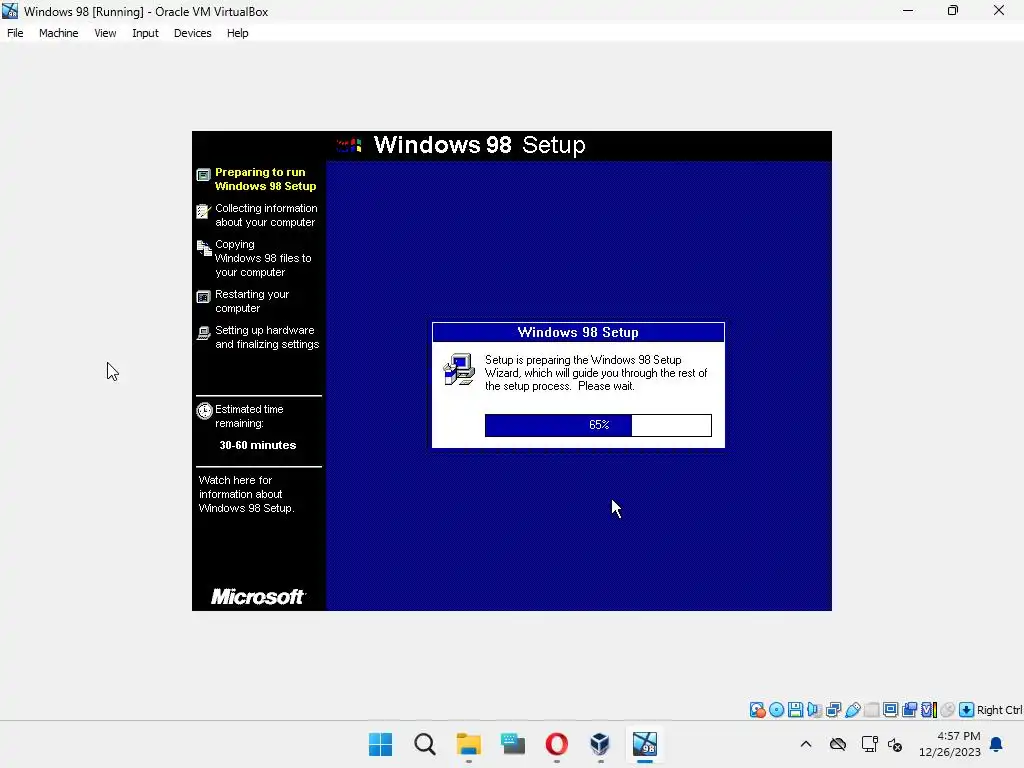1024x768 pixels.
Task: Click the cloud sync off tray icon
Action: (838, 744)
